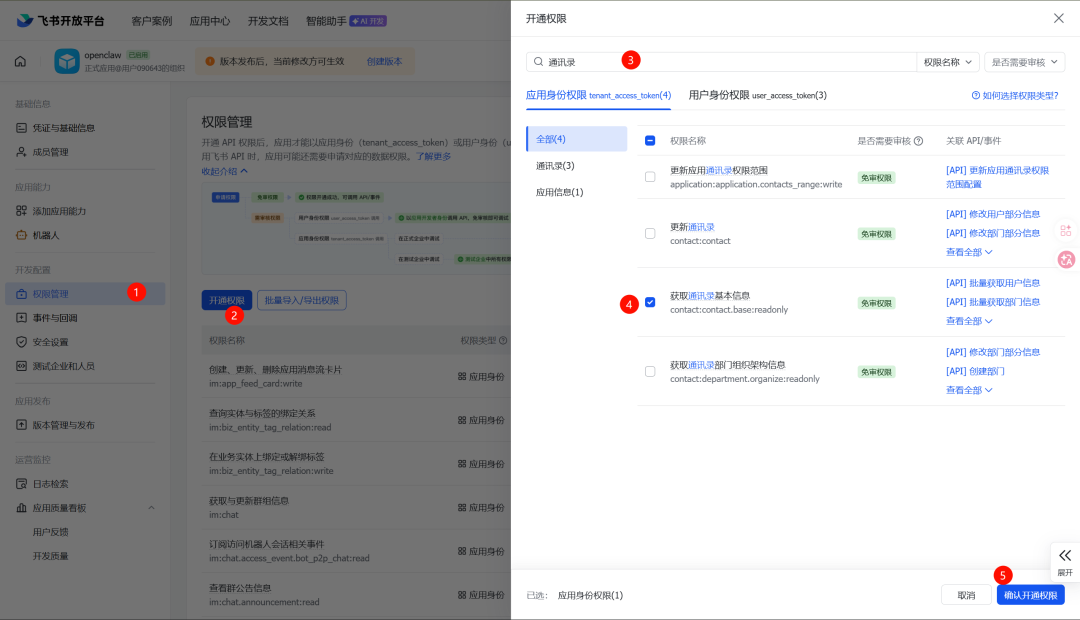
Task: Switch to the 用户身份权限 user_access_token tab
Action: point(758,96)
